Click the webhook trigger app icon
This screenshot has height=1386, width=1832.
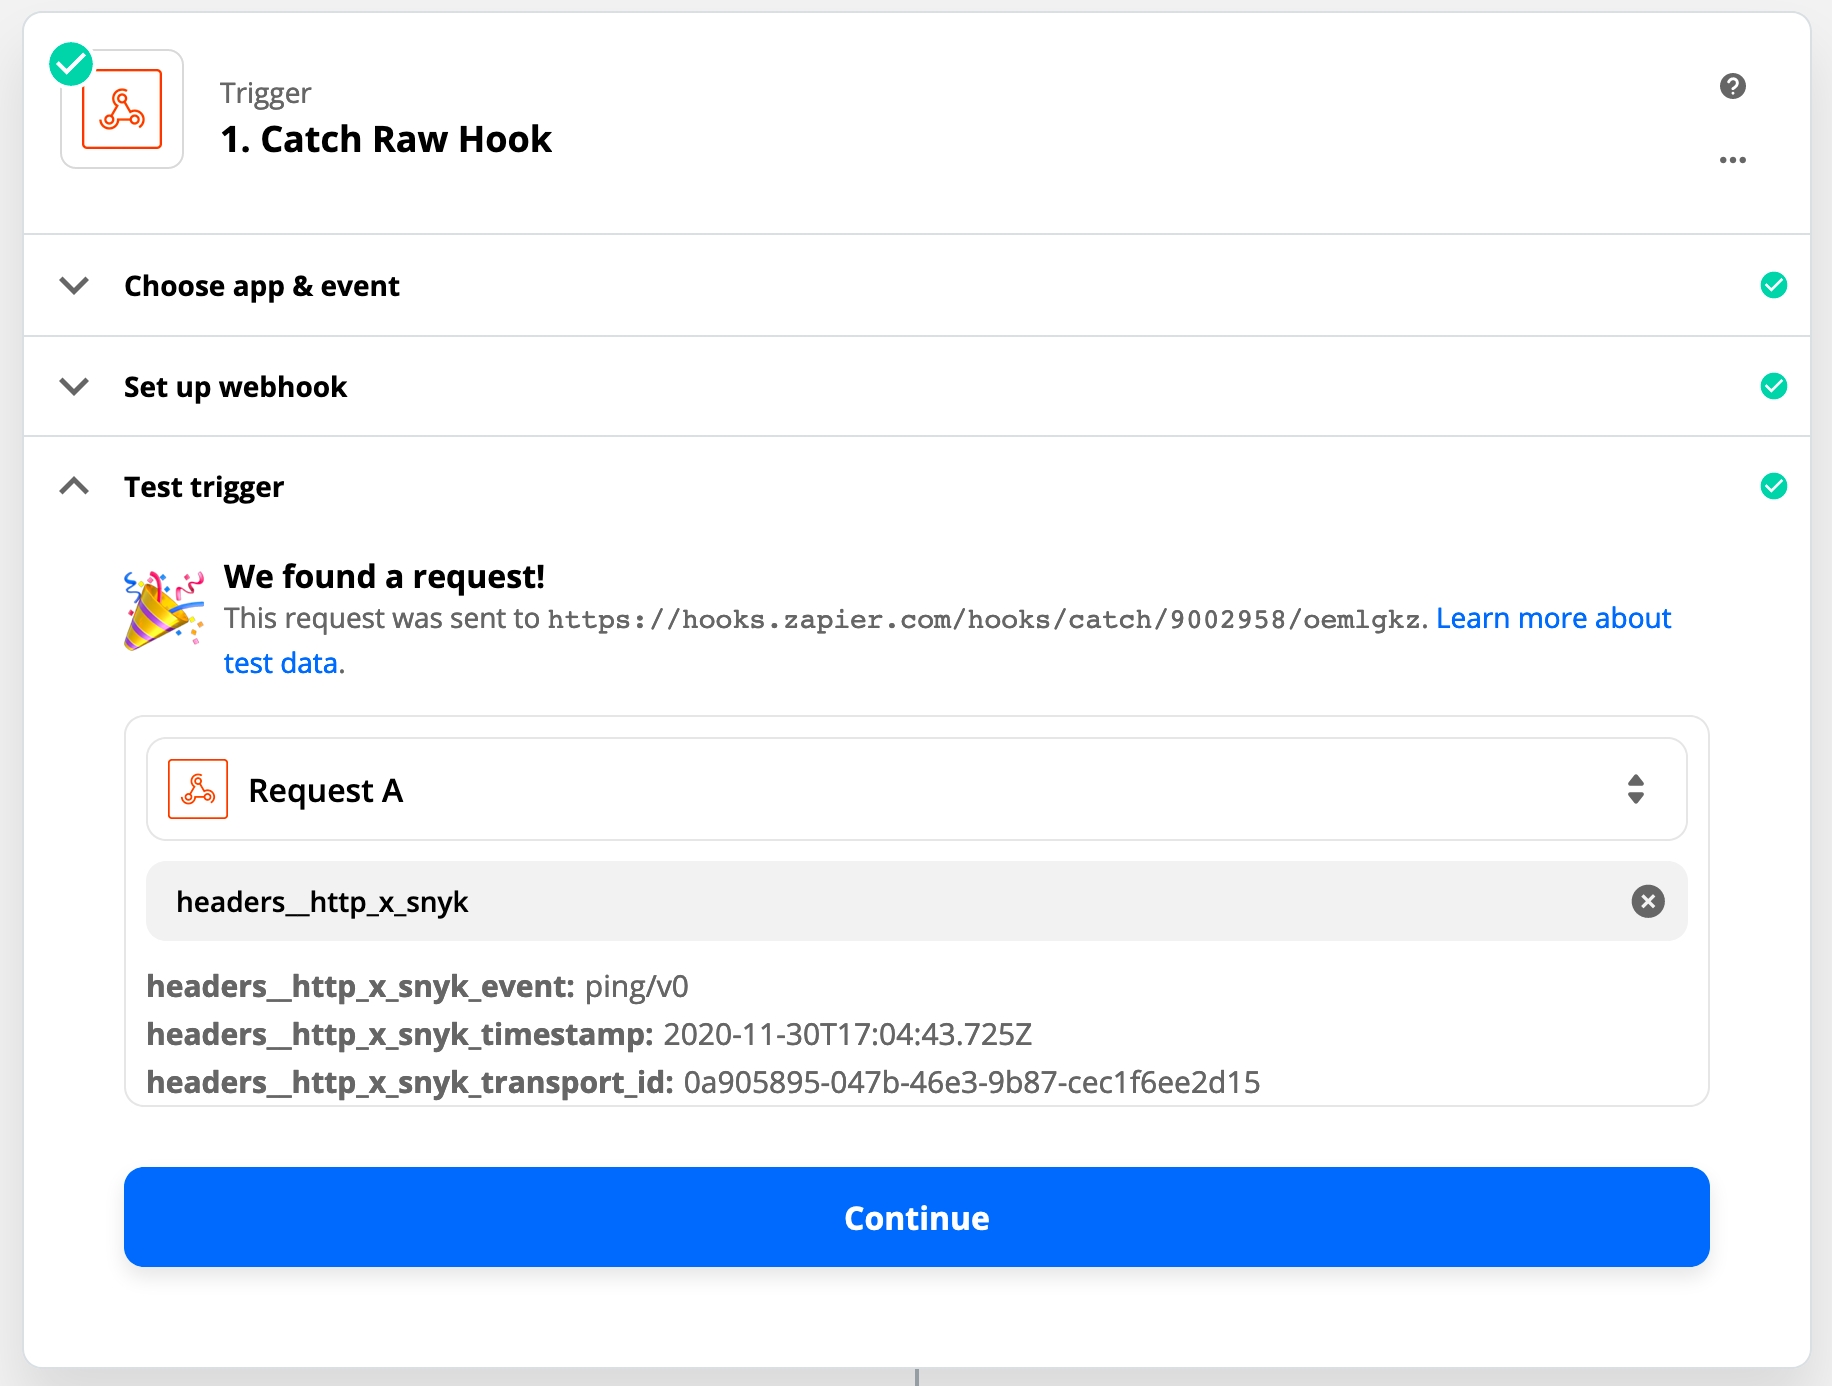122,110
